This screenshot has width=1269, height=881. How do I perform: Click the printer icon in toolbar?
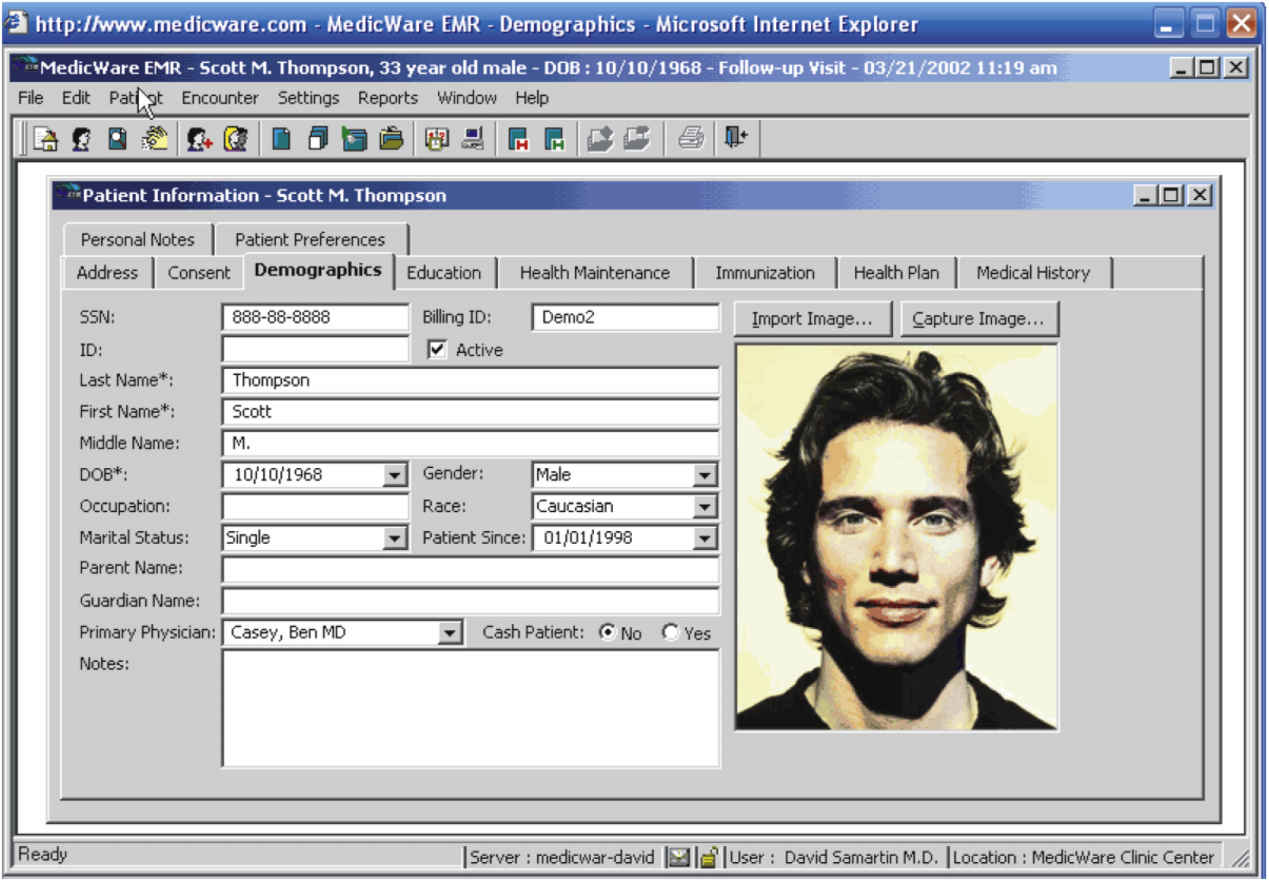tap(691, 139)
